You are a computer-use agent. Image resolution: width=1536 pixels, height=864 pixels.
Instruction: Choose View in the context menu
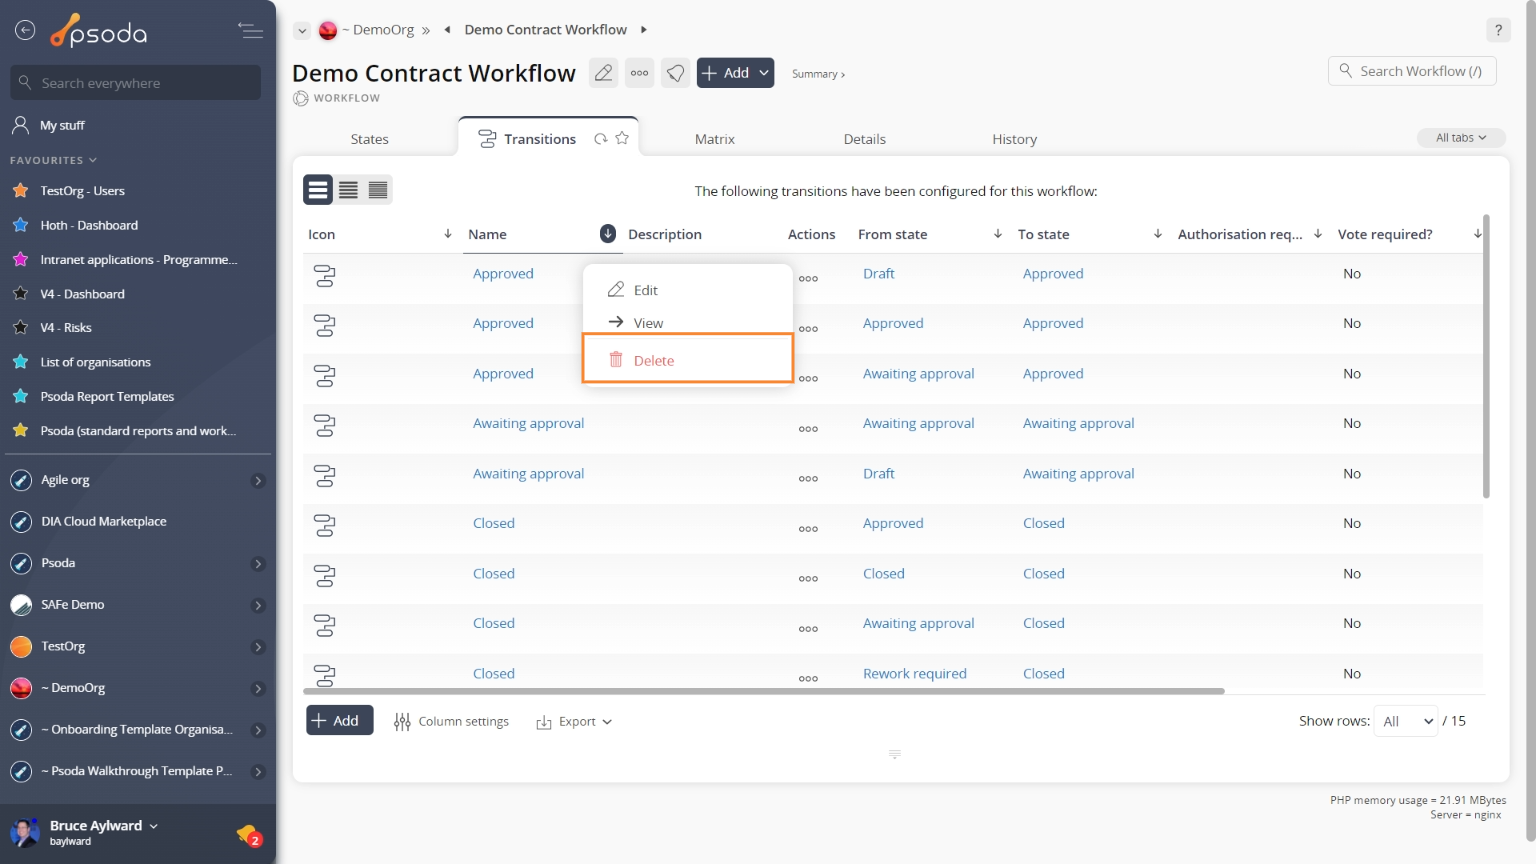(688, 323)
